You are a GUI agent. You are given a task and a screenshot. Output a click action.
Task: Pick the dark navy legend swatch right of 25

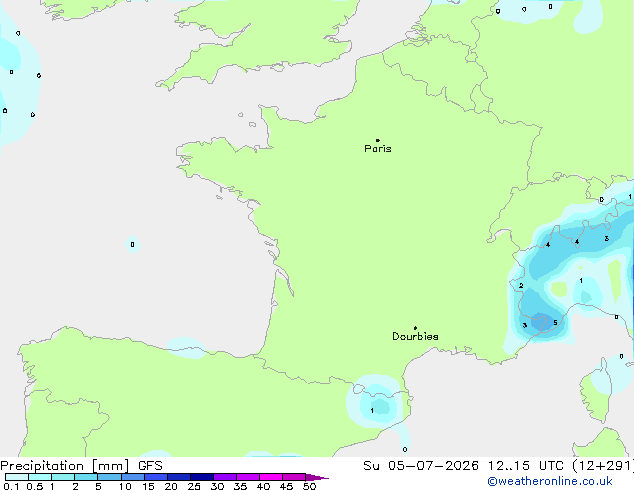pyautogui.click(x=202, y=477)
